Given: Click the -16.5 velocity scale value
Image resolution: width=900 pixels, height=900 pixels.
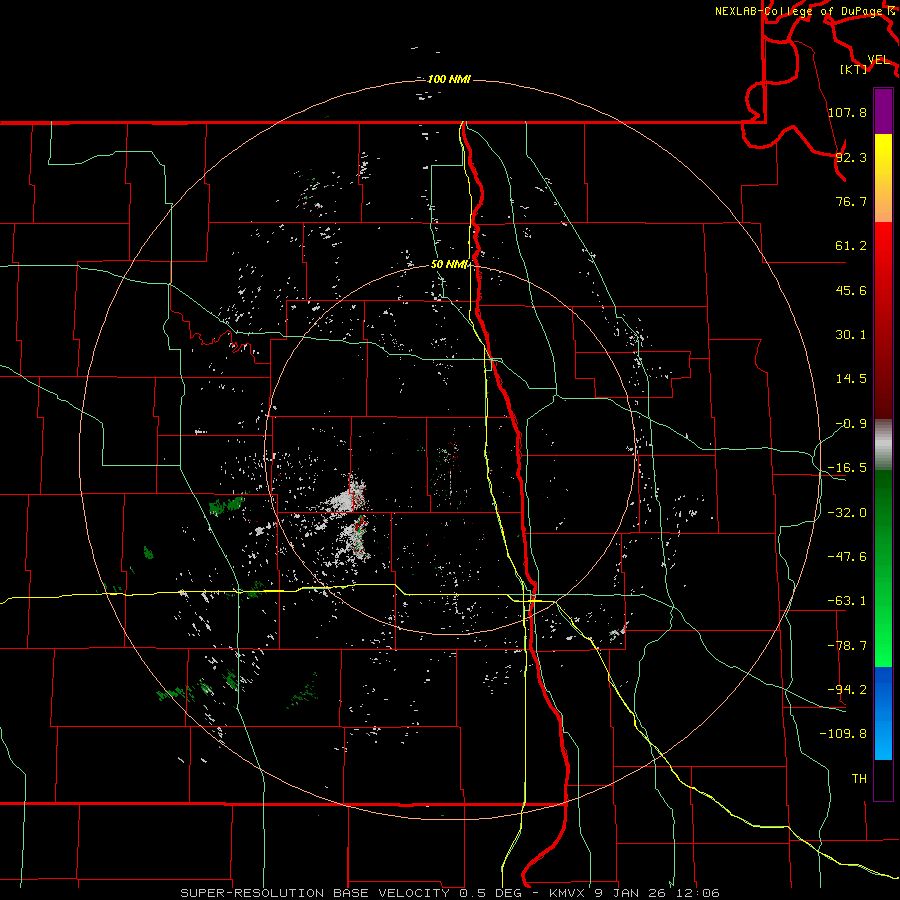Looking at the screenshot, I should click(x=847, y=468).
